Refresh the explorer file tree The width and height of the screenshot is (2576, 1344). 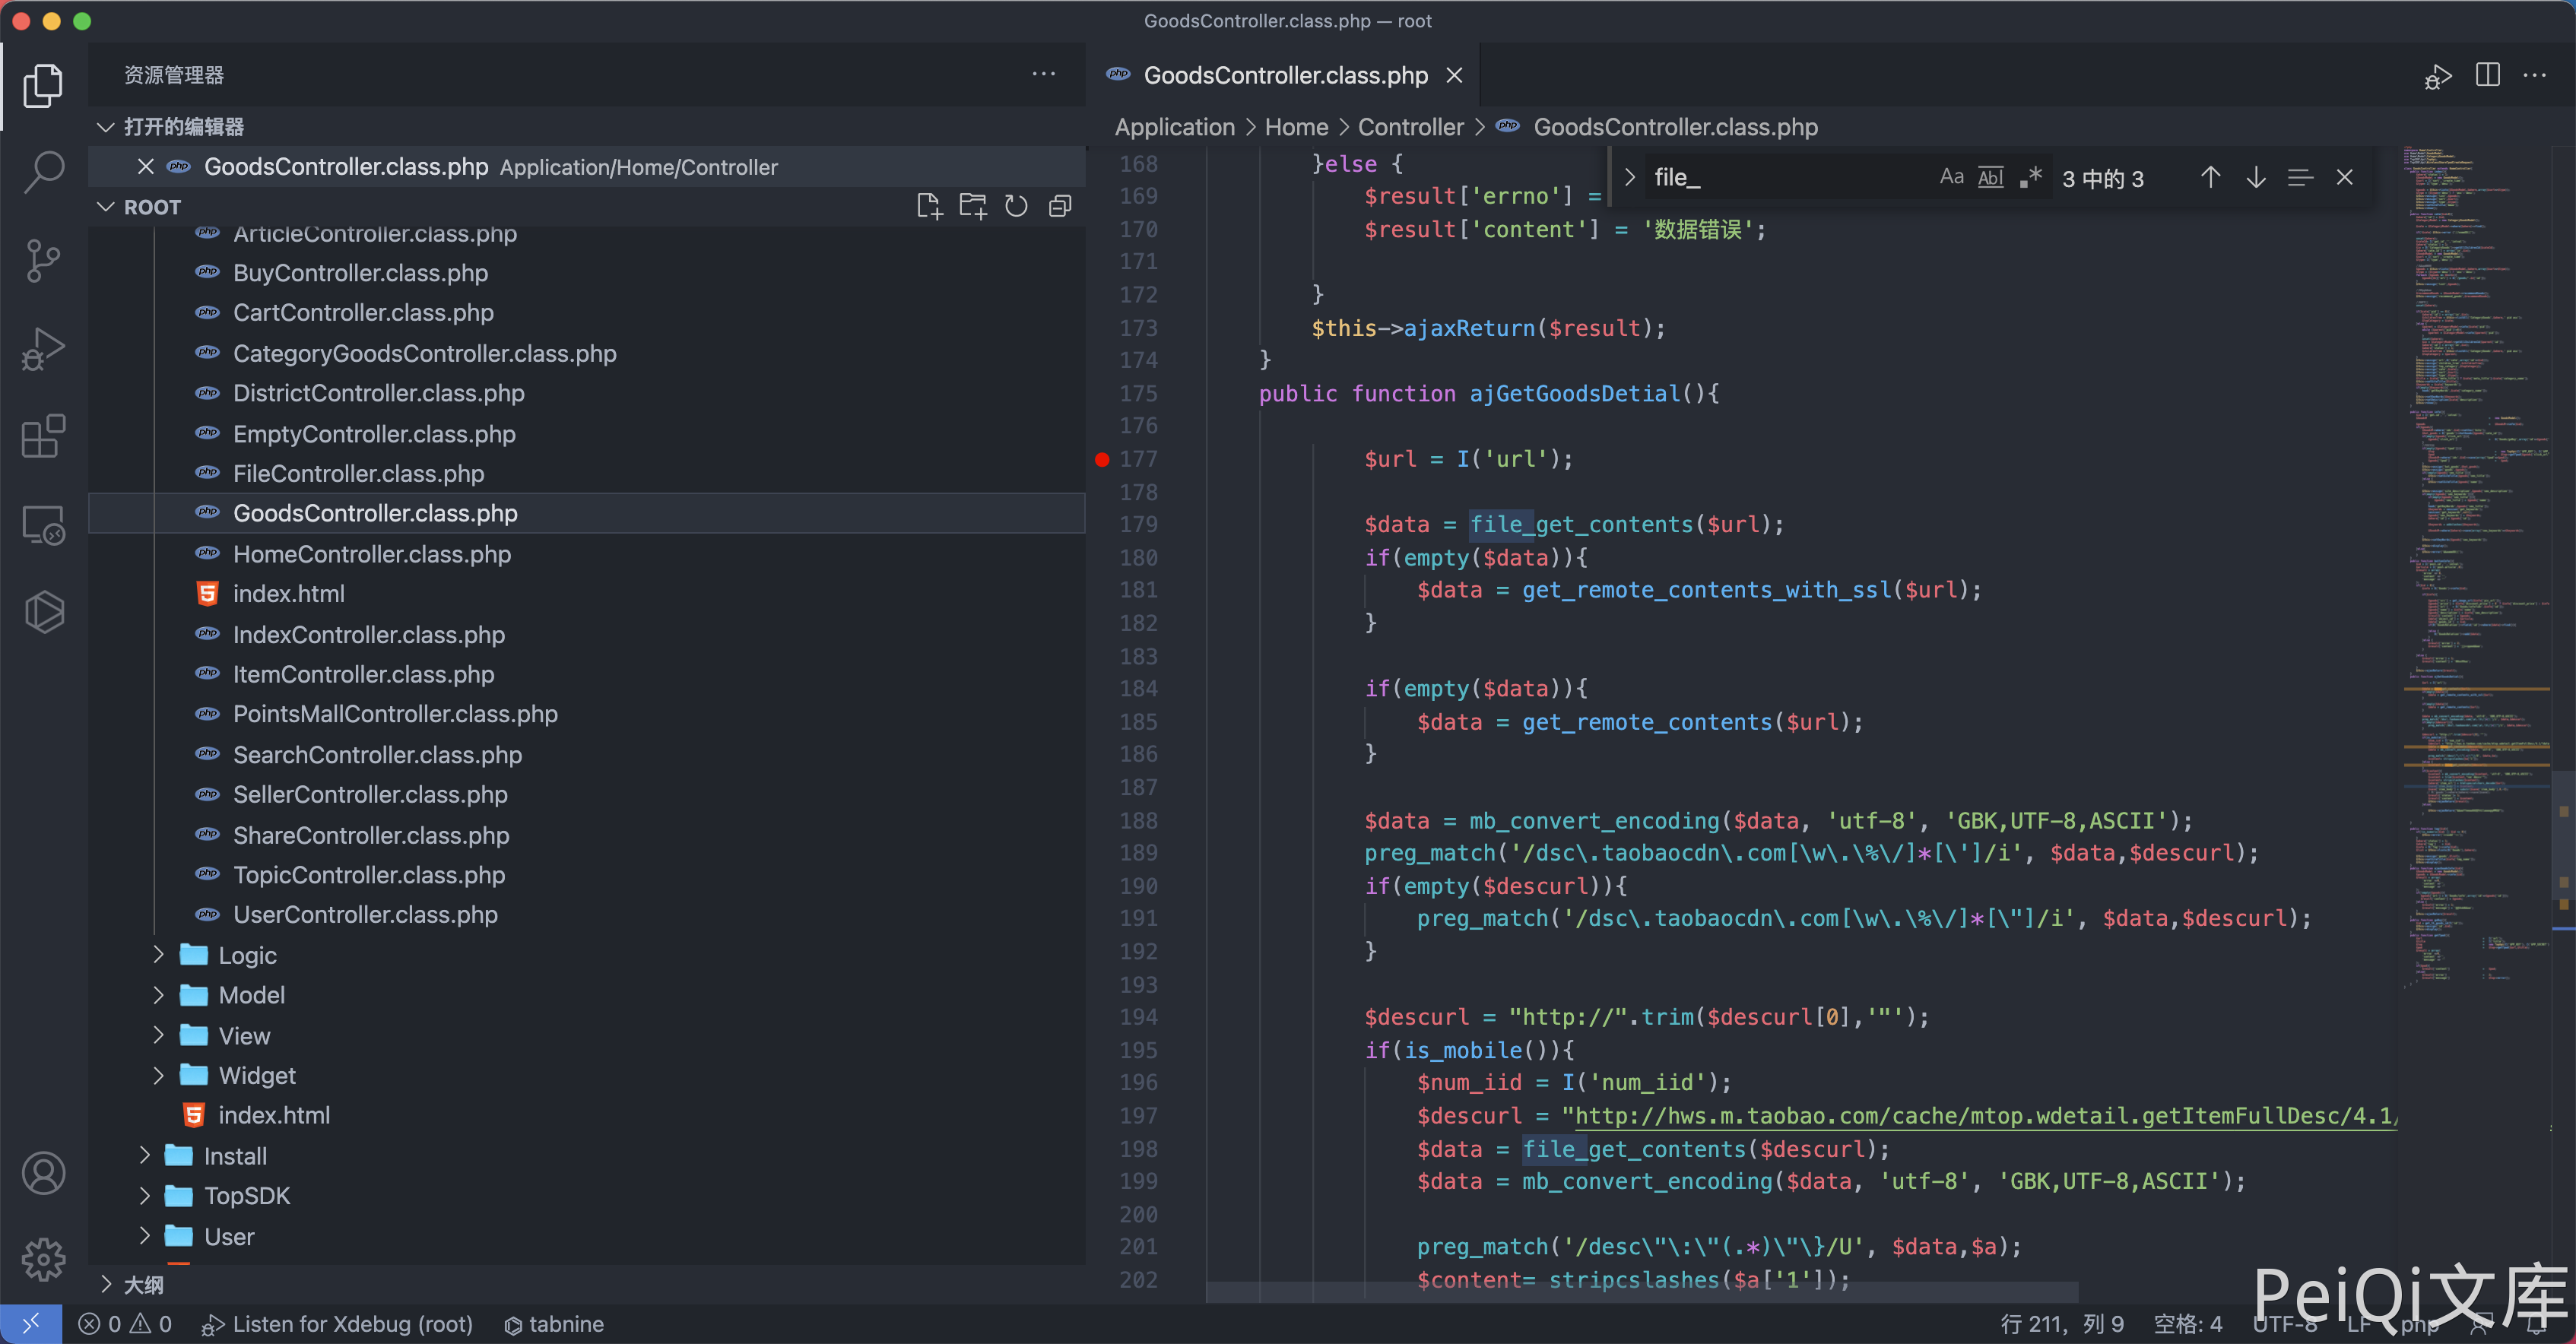click(x=1016, y=207)
